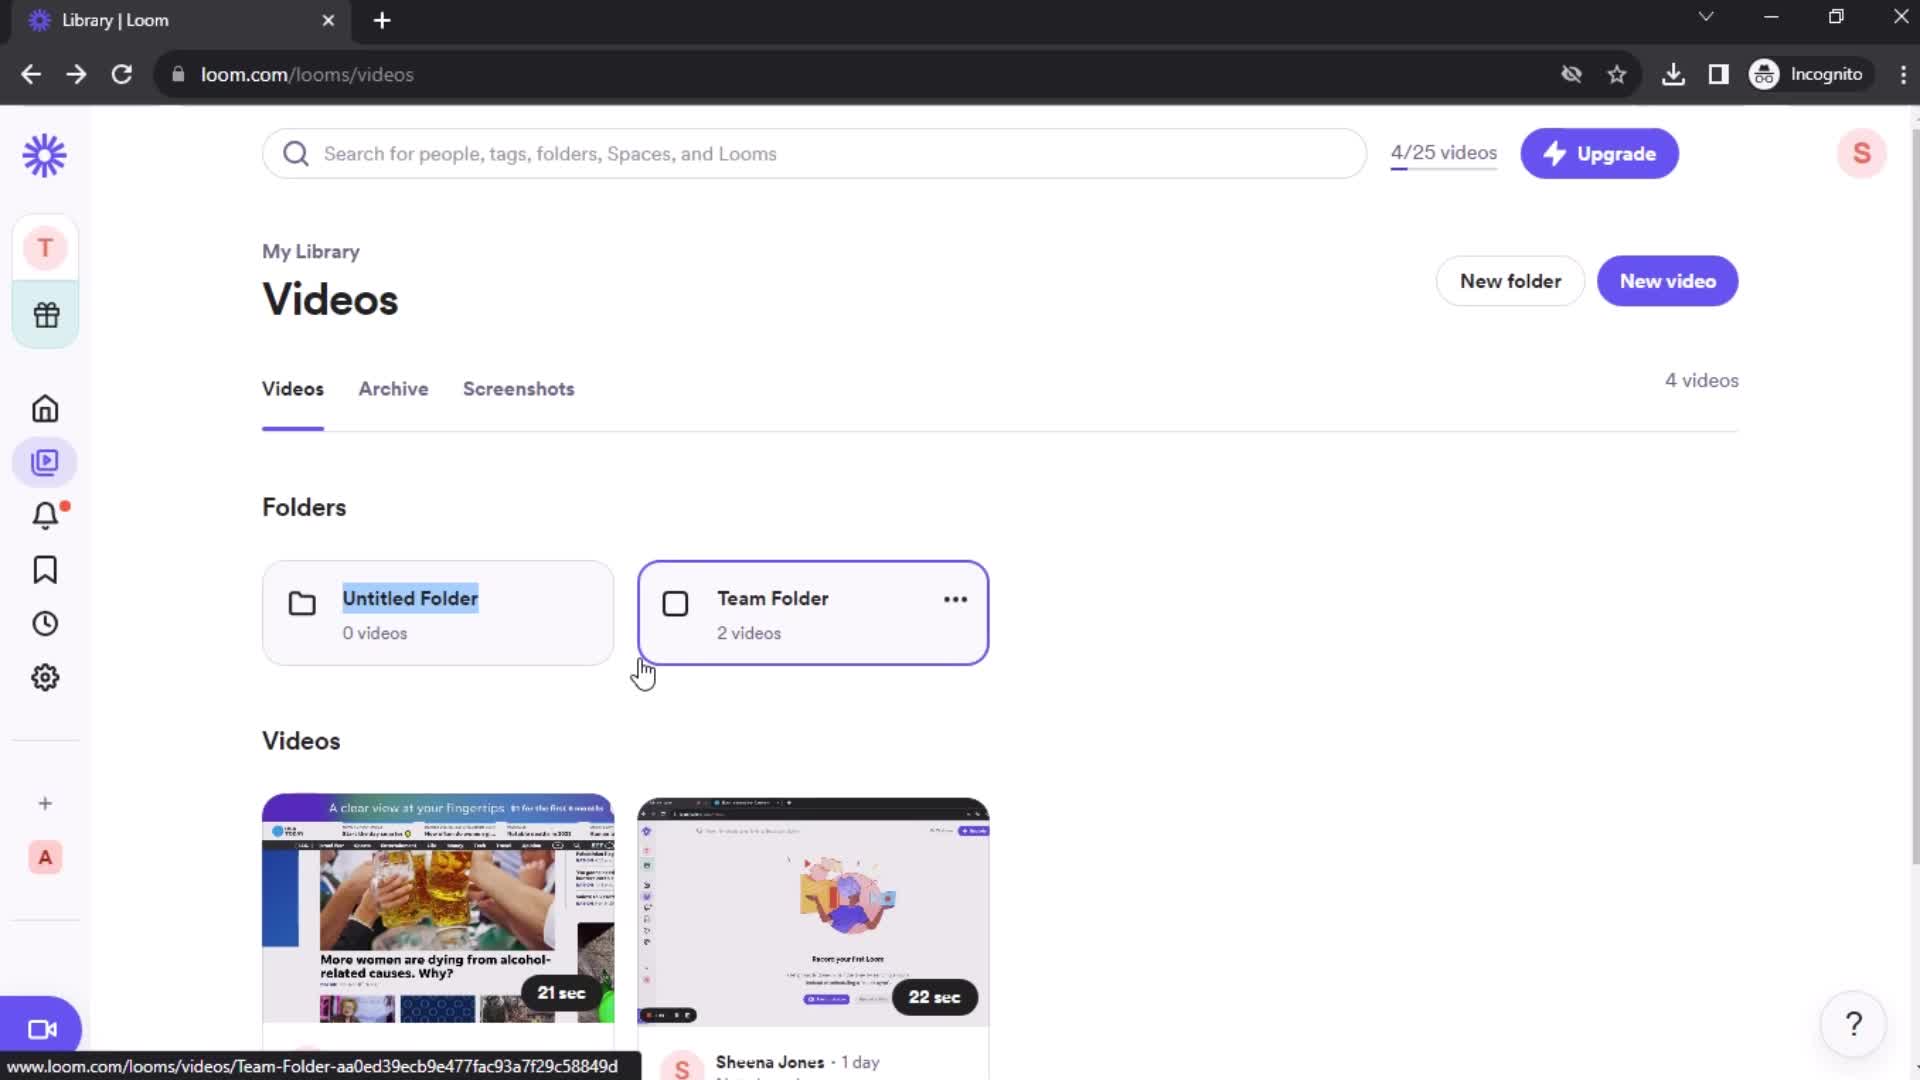
Task: Select the Team Folder checkbox
Action: (675, 603)
